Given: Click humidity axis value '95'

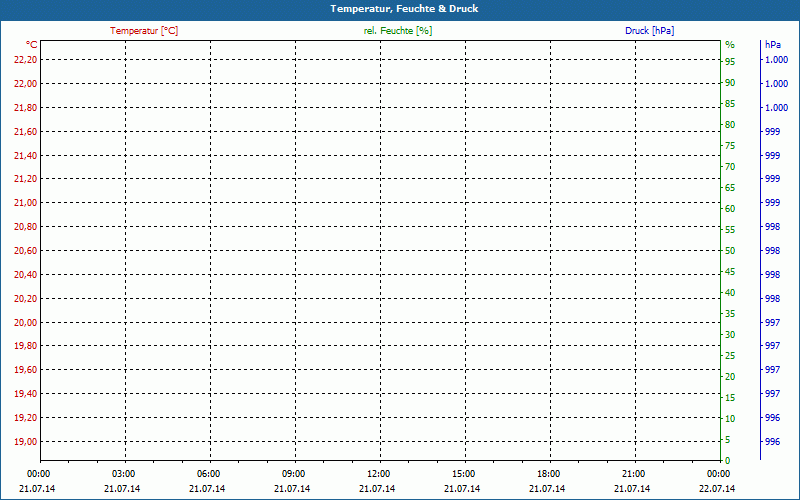Looking at the screenshot, I should (730, 62).
